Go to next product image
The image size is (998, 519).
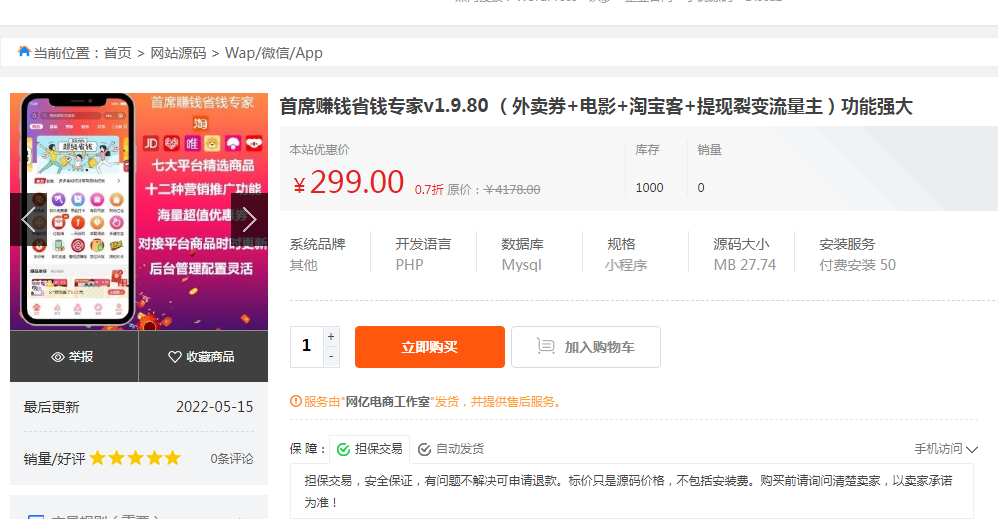[250, 220]
